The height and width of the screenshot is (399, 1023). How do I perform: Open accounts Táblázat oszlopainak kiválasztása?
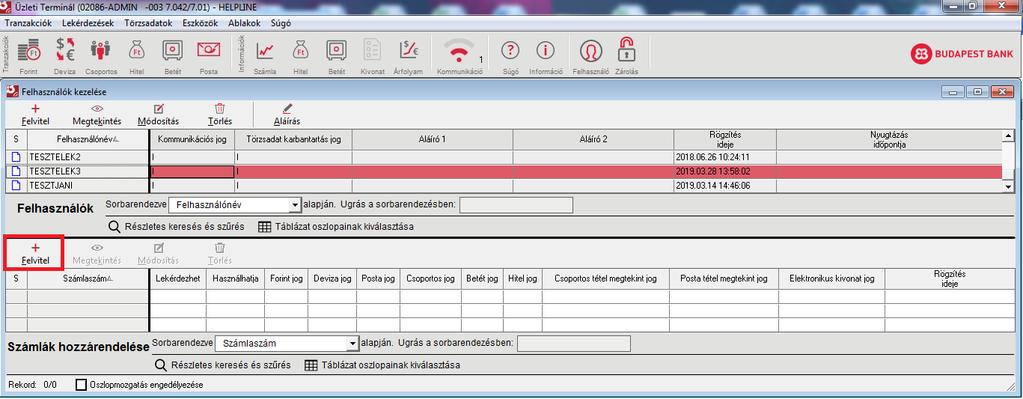pyautogui.click(x=382, y=365)
